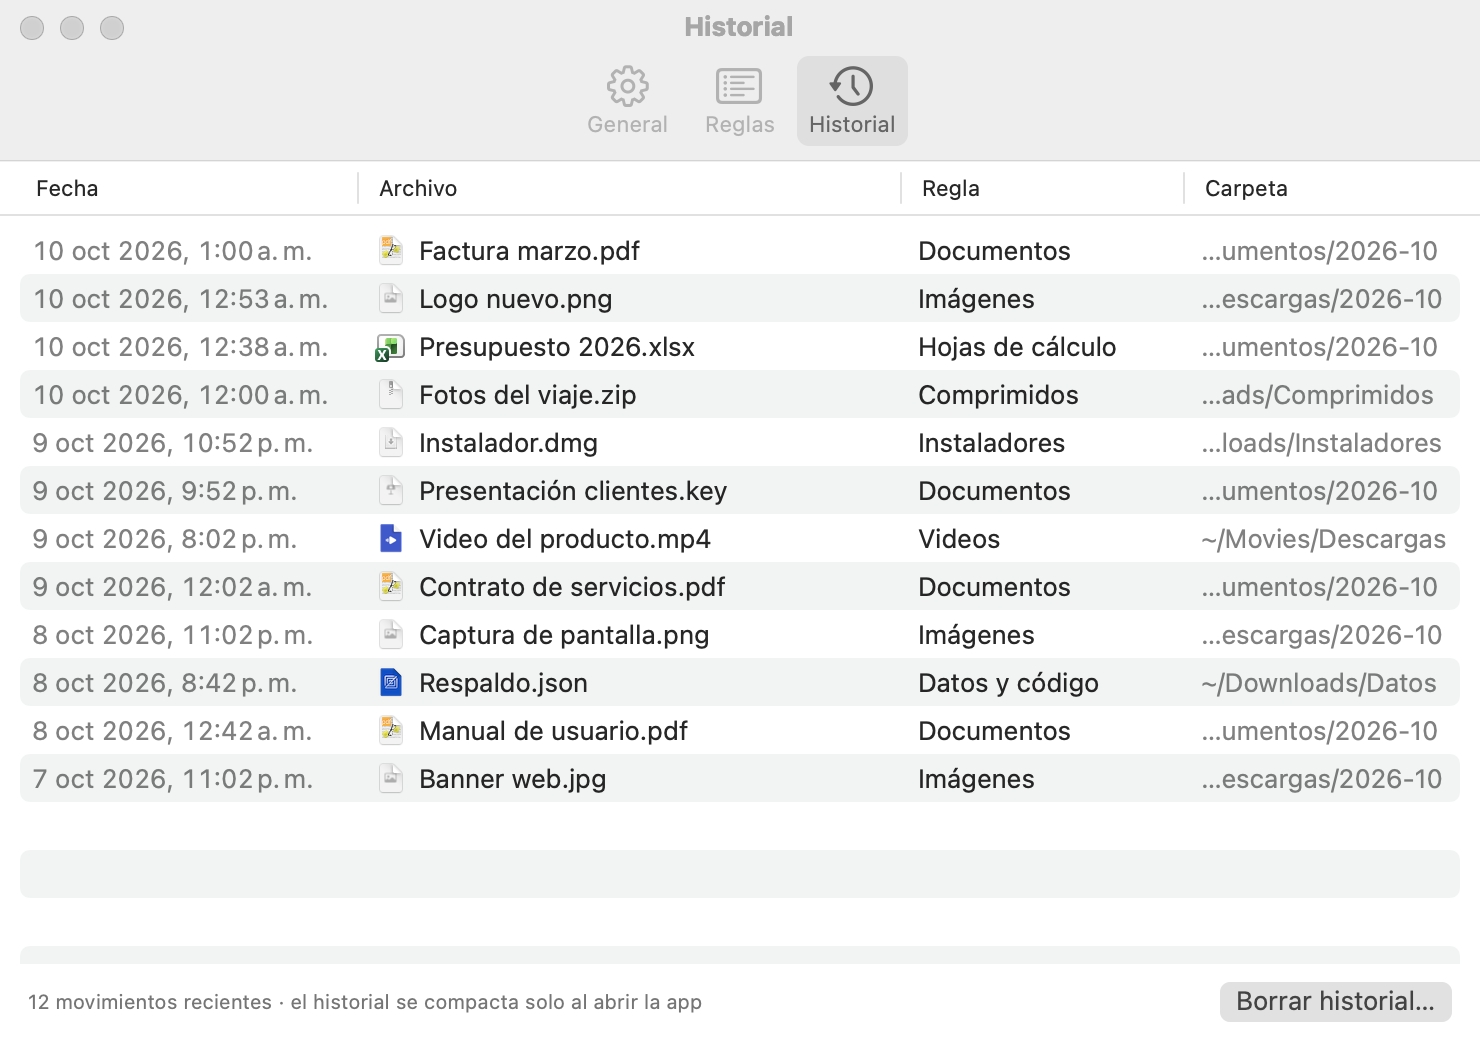Select the file name Captura de pantalla.png
1480x1040 pixels.
click(x=564, y=635)
